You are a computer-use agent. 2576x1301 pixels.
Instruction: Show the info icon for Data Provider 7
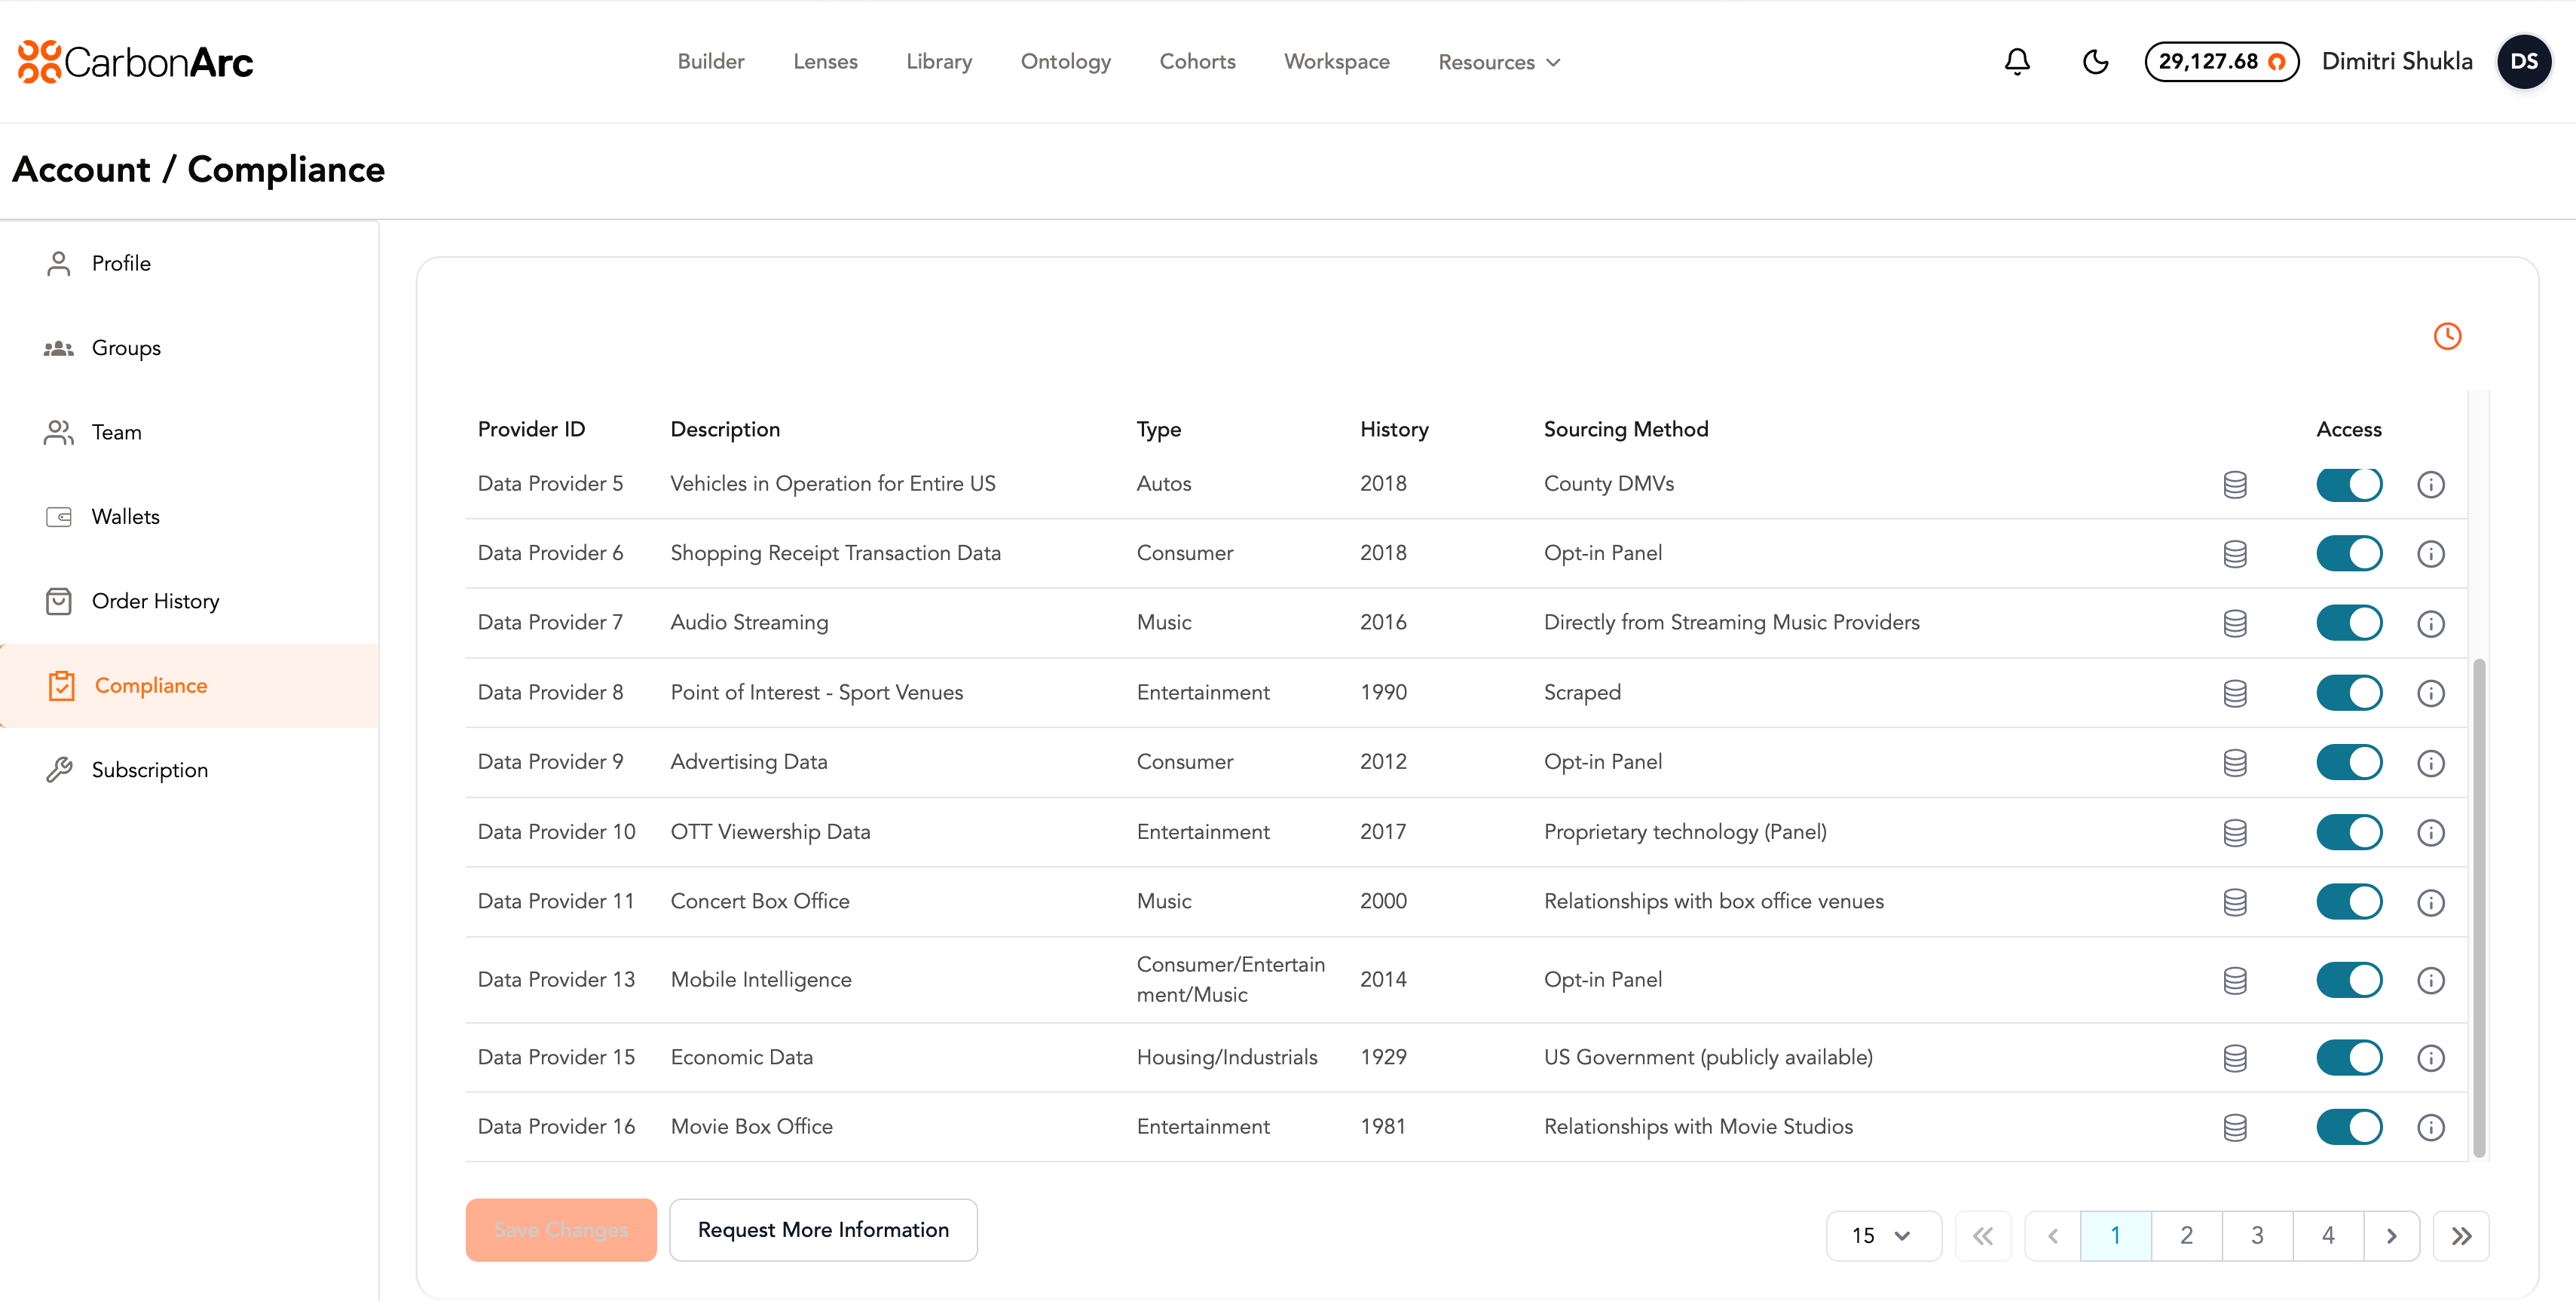[2431, 624]
